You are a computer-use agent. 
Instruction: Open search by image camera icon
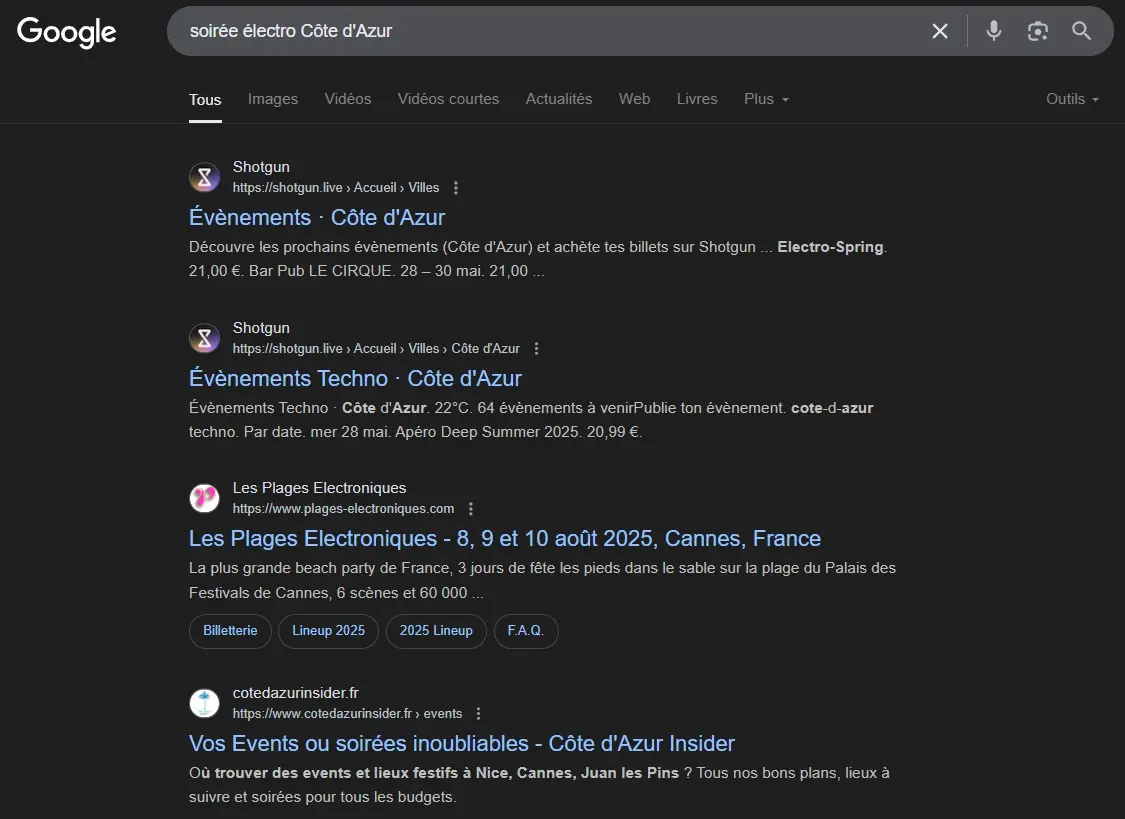pos(1037,31)
